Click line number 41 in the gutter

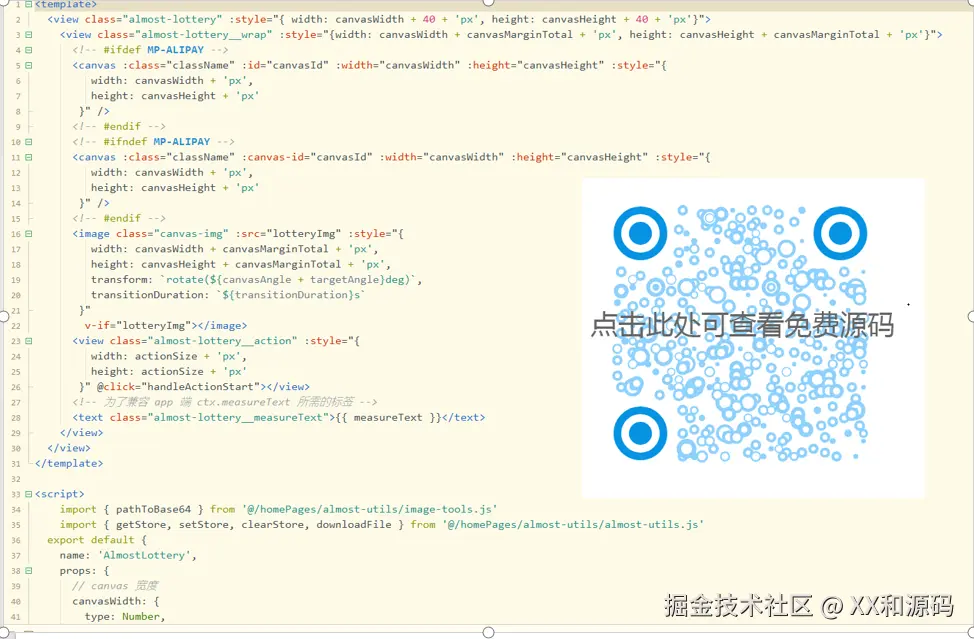(16, 617)
